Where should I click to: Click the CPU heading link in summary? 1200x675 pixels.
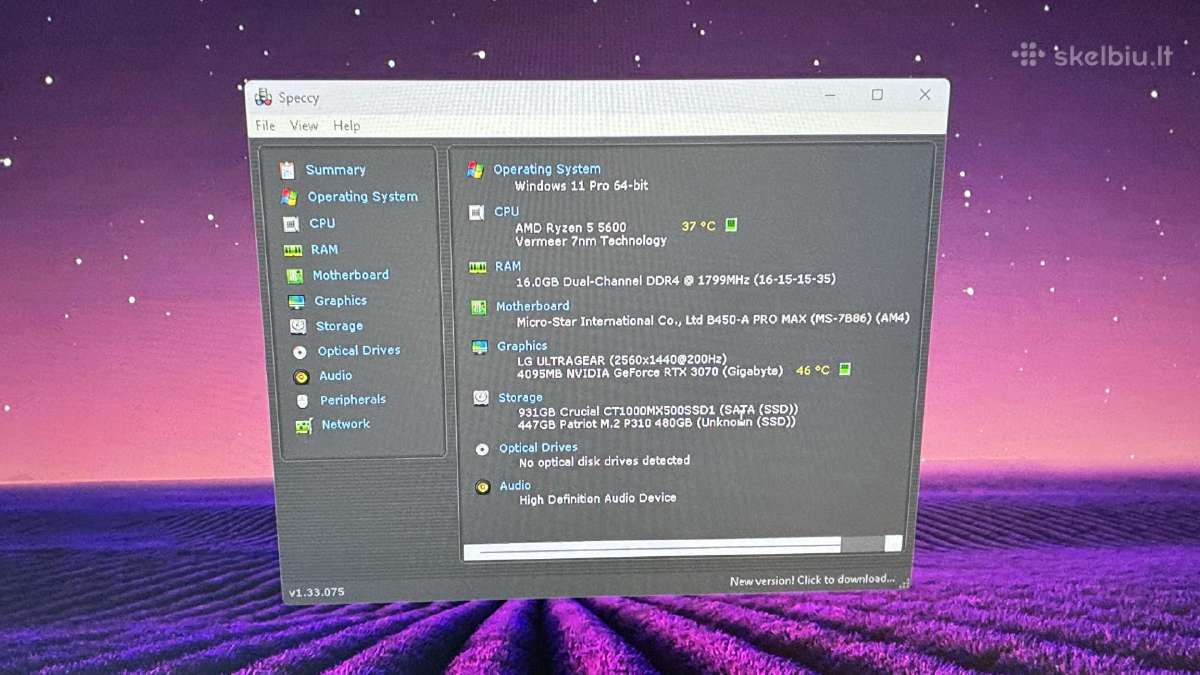(507, 212)
